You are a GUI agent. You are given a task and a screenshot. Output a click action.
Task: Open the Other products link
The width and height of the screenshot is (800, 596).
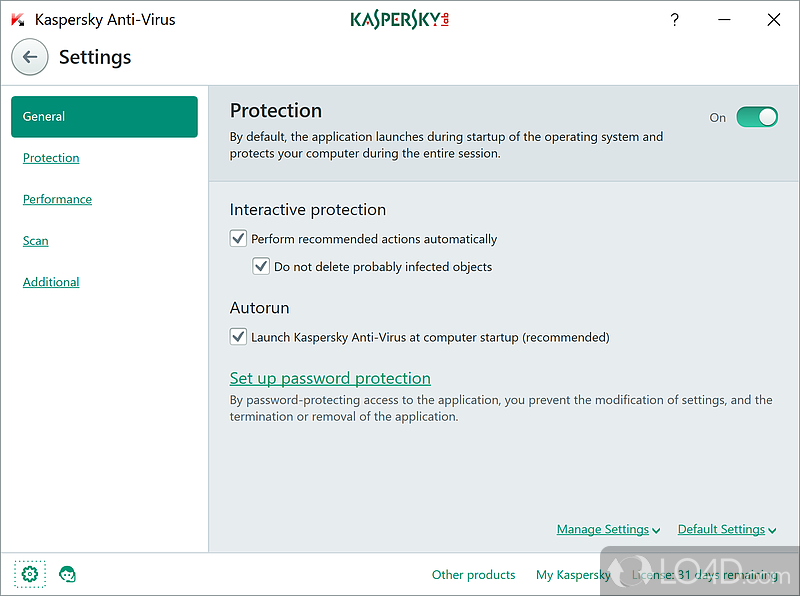473,575
